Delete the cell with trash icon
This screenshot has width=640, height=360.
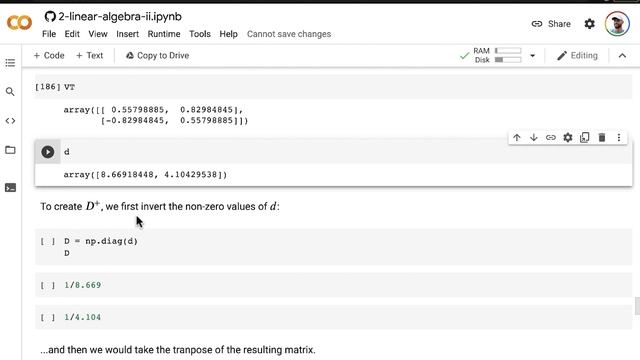602,138
